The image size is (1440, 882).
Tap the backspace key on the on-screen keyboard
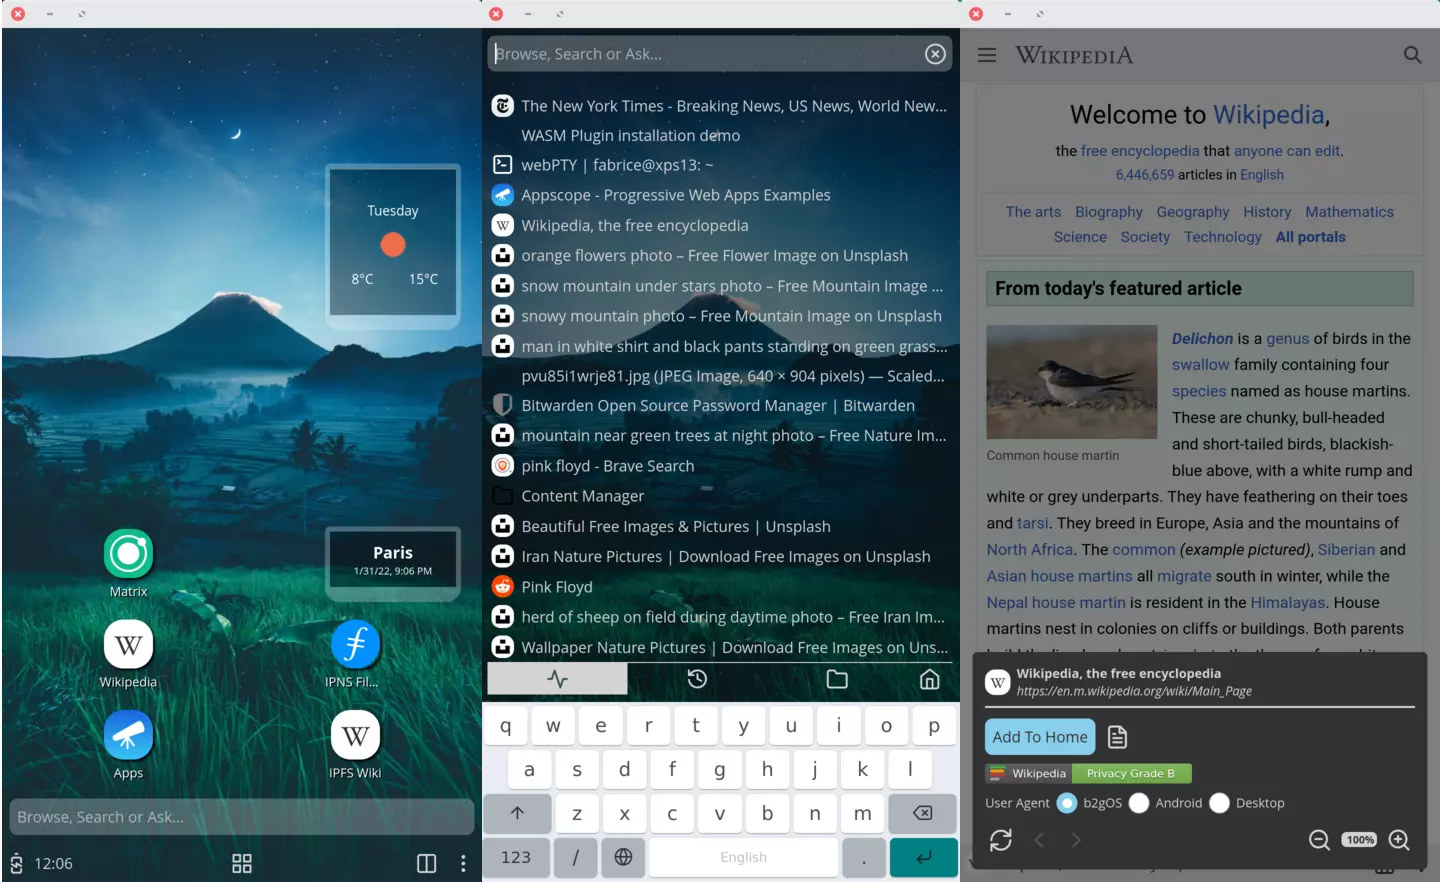(x=922, y=813)
